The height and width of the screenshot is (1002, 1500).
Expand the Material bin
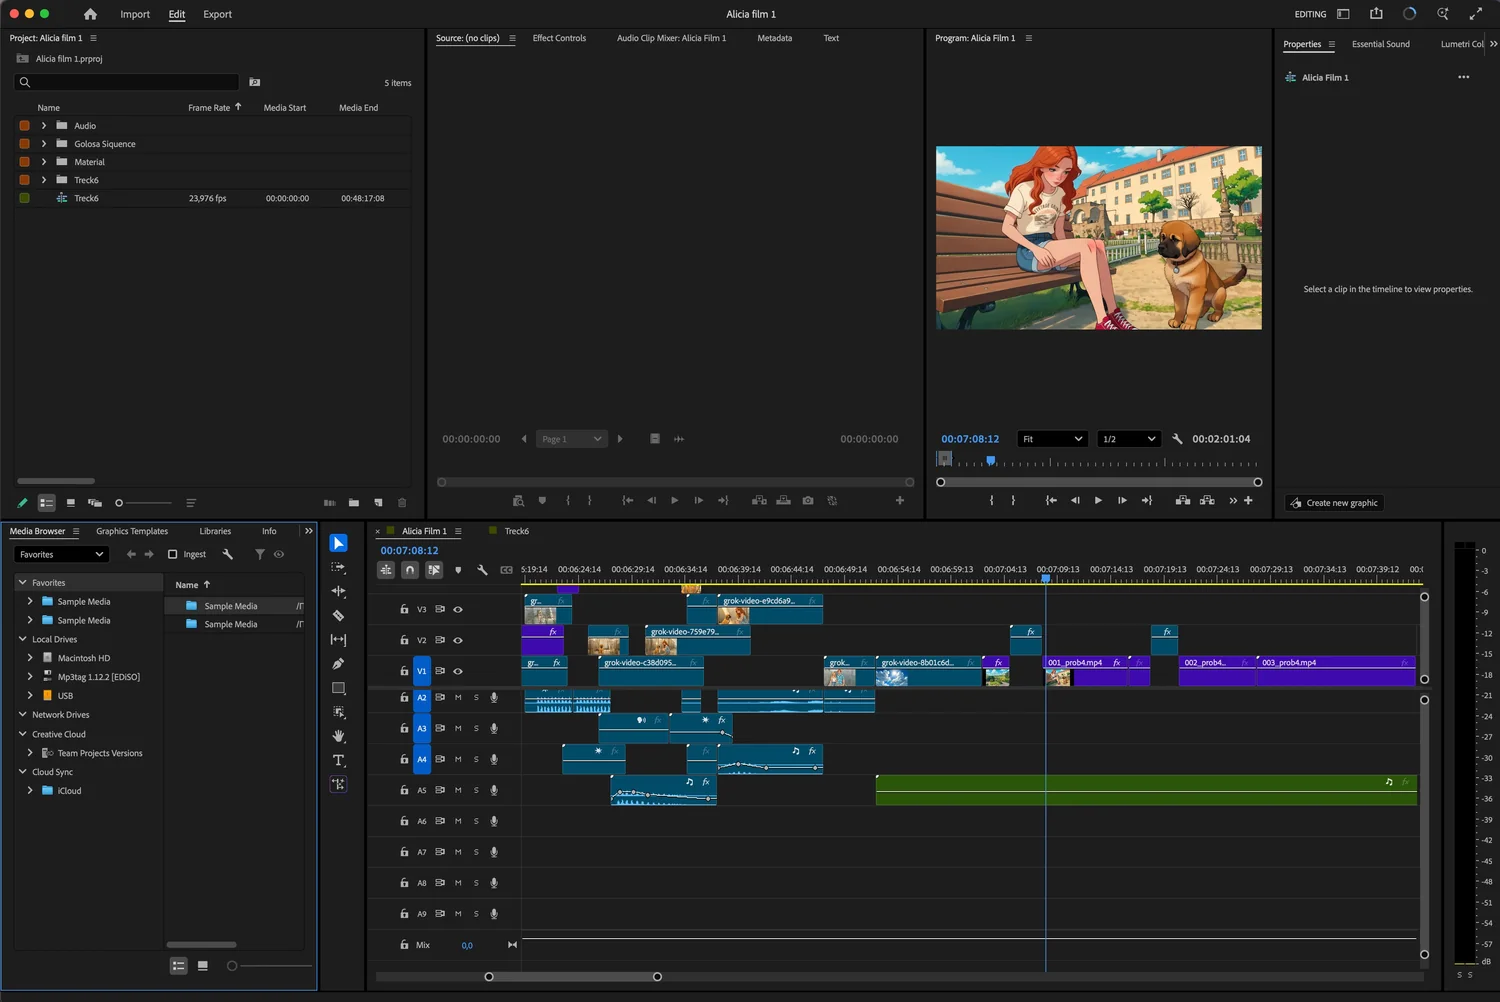pyautogui.click(x=44, y=162)
